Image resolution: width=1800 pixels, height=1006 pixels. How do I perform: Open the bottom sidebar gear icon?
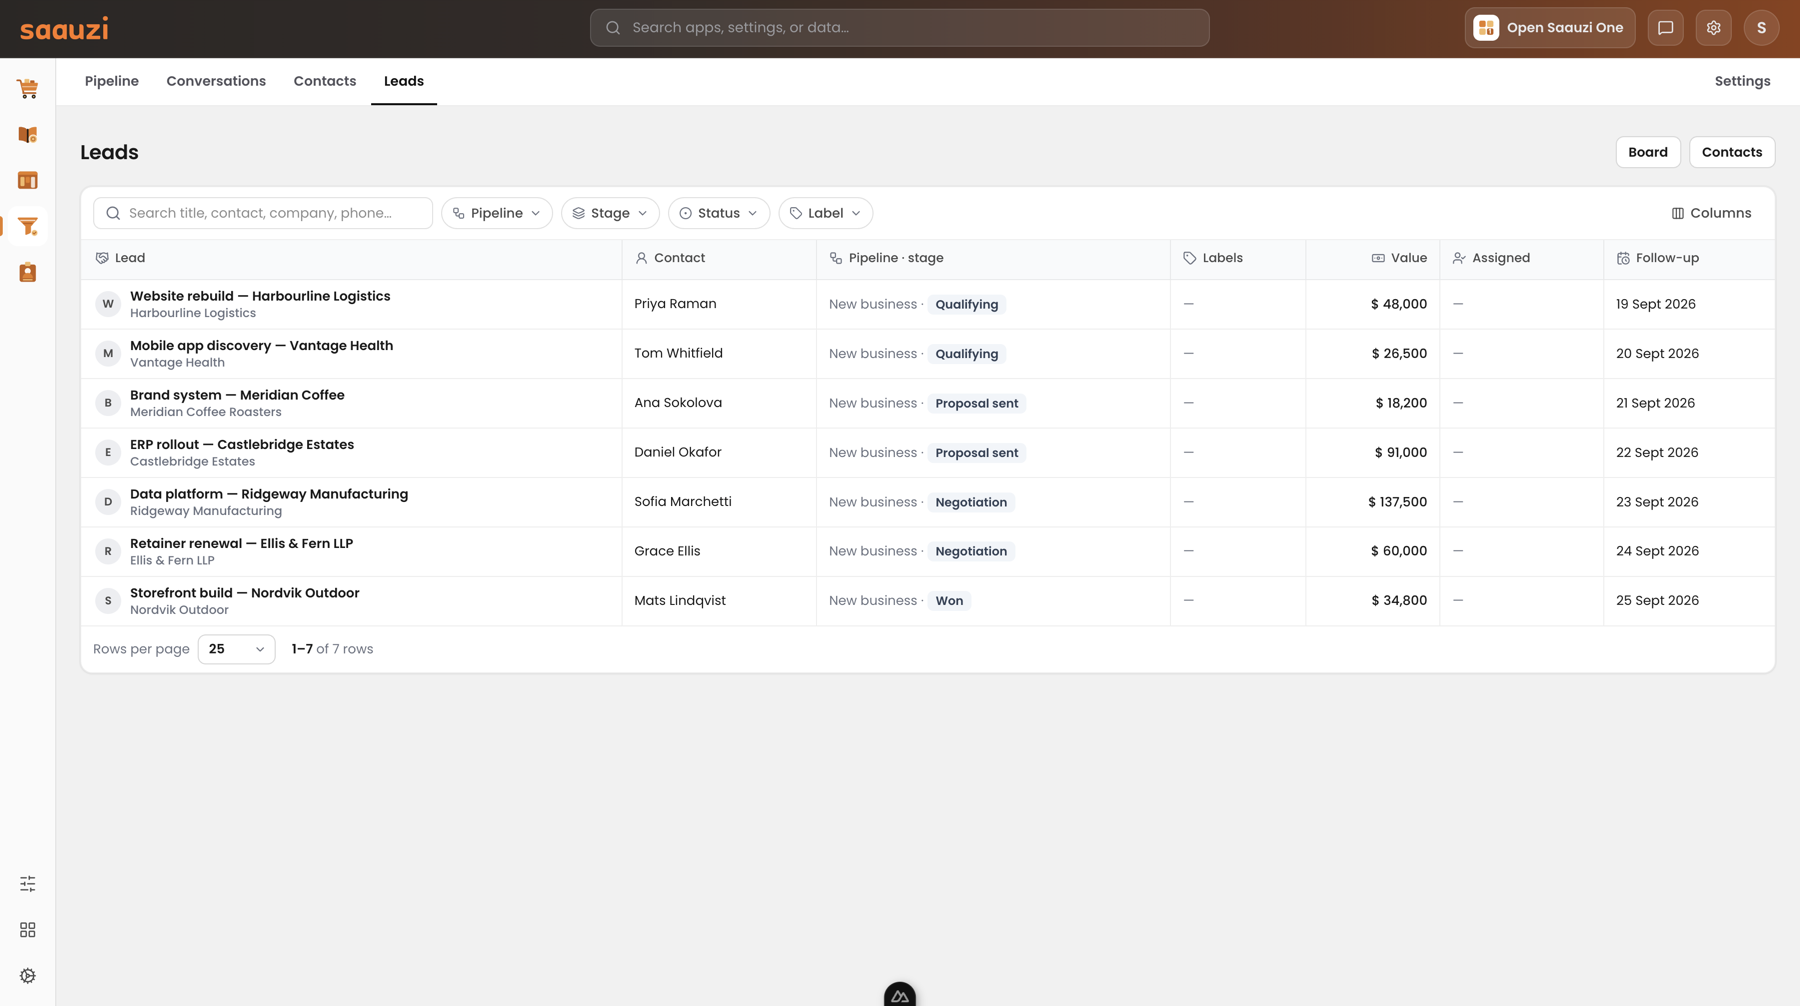pos(28,976)
